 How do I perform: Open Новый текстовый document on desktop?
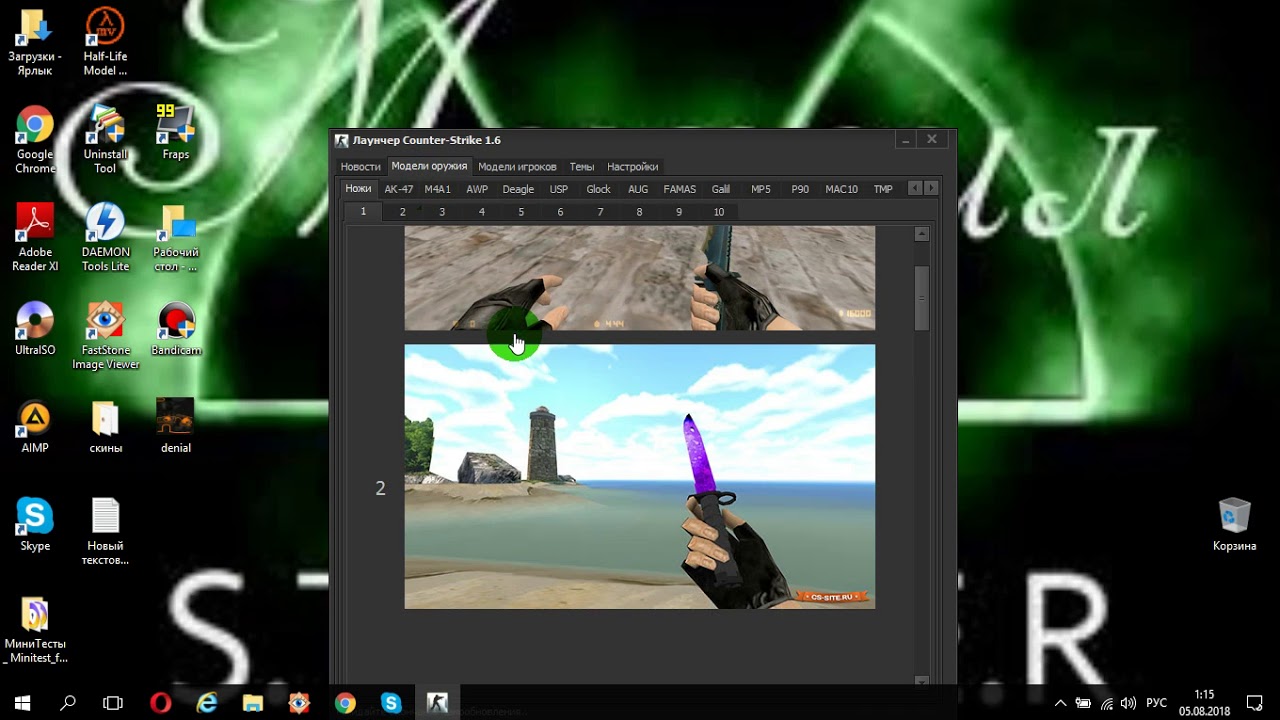pyautogui.click(x=105, y=531)
